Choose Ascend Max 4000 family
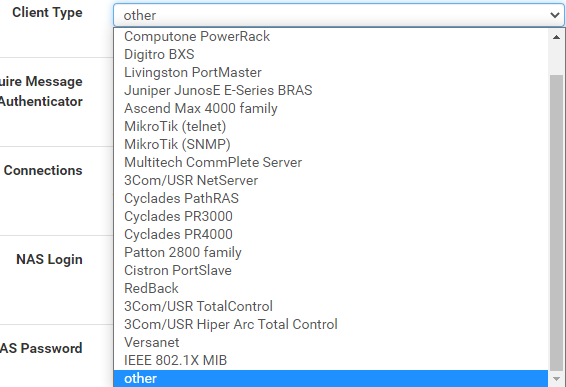Screen dimensions: 566x387 [331, 109]
